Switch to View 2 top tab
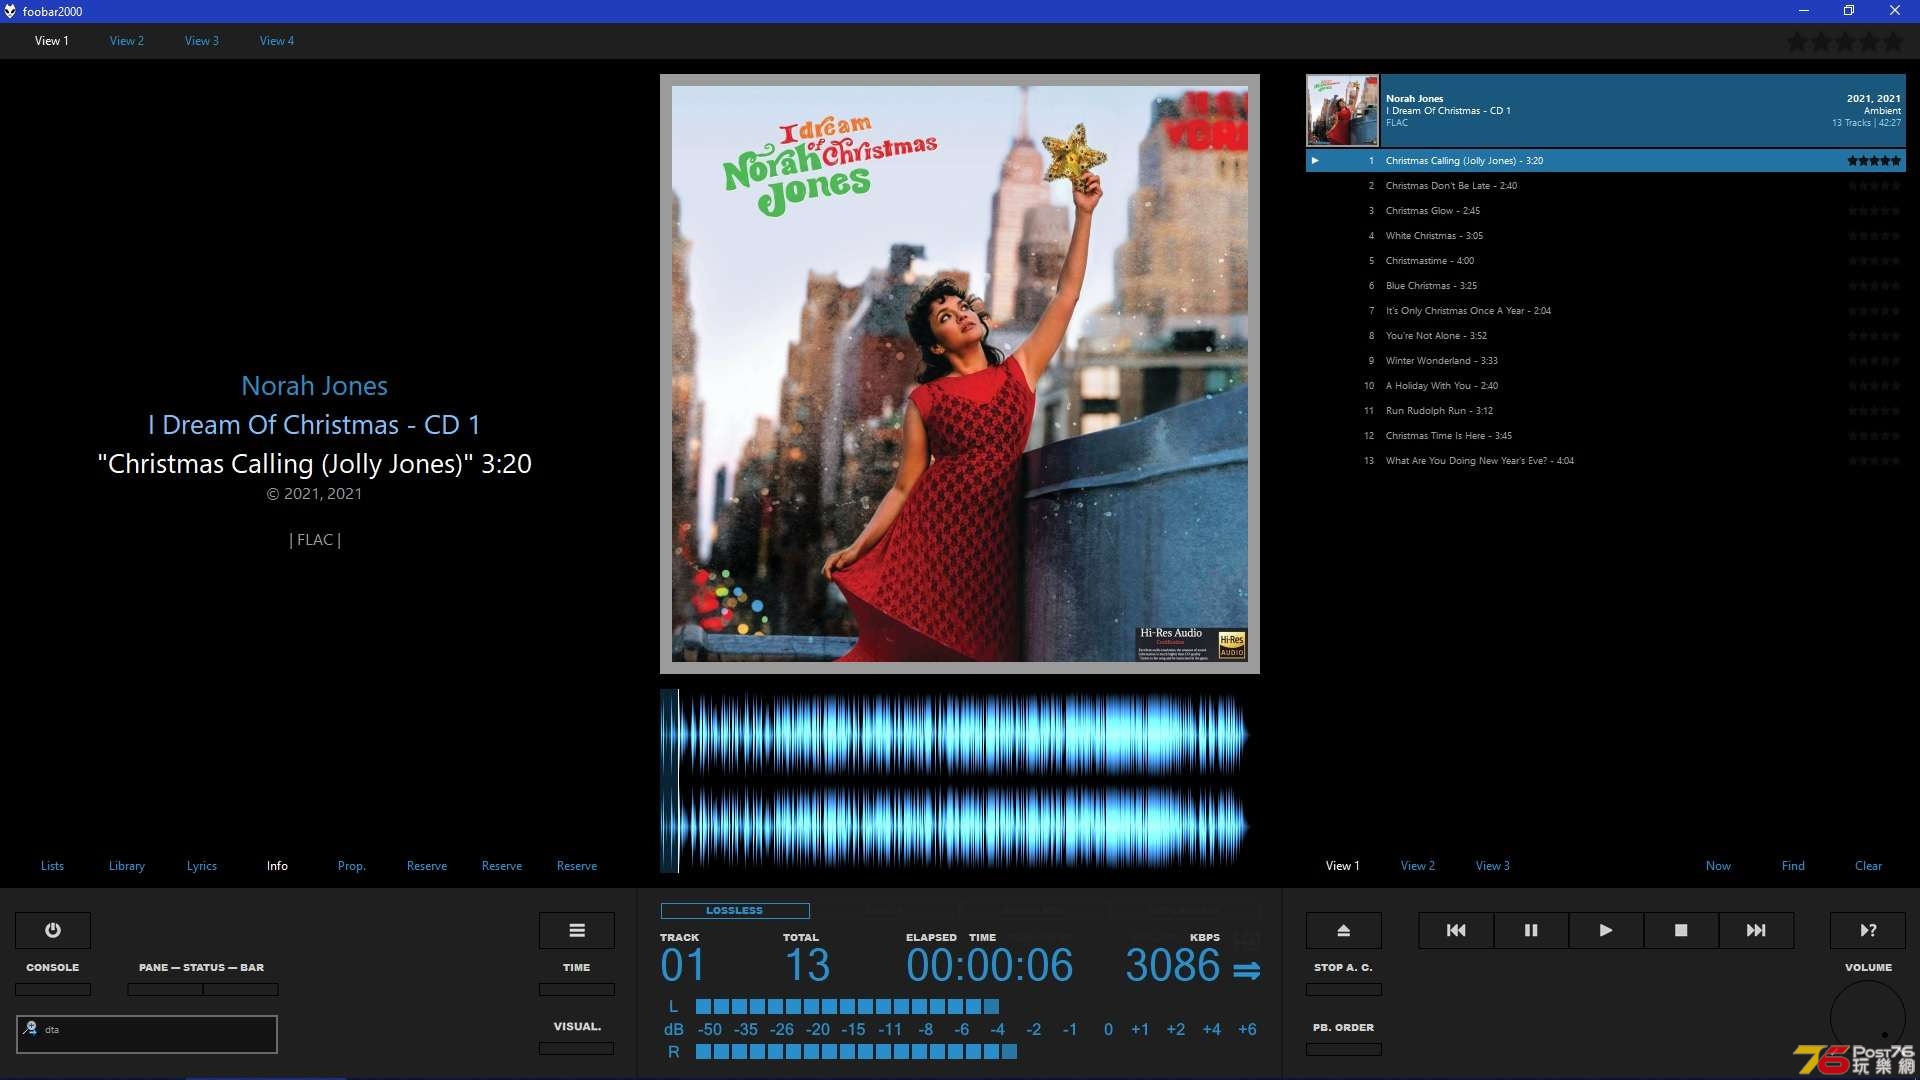Screen dimensions: 1920x1080 tap(127, 41)
